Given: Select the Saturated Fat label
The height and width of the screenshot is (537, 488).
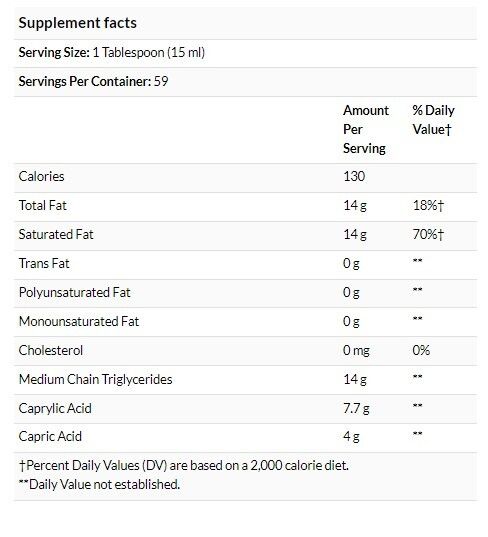Looking at the screenshot, I should [x=56, y=235].
